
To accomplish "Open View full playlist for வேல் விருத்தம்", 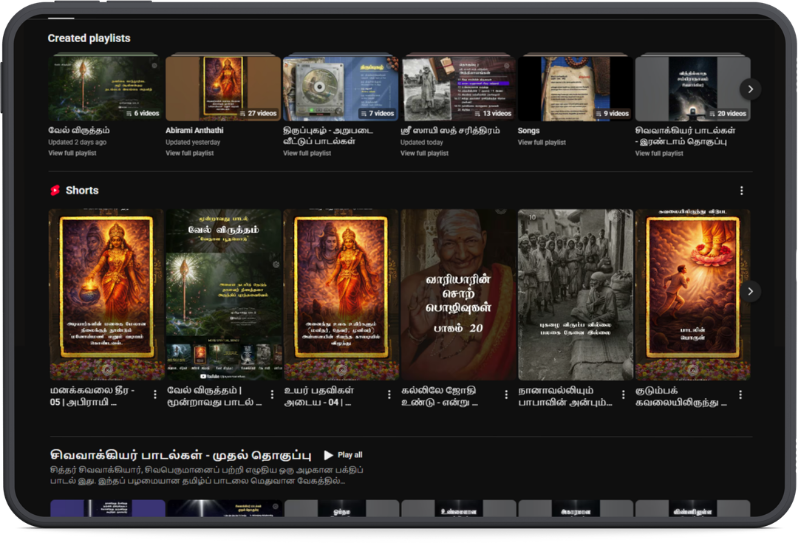I will click(73, 153).
